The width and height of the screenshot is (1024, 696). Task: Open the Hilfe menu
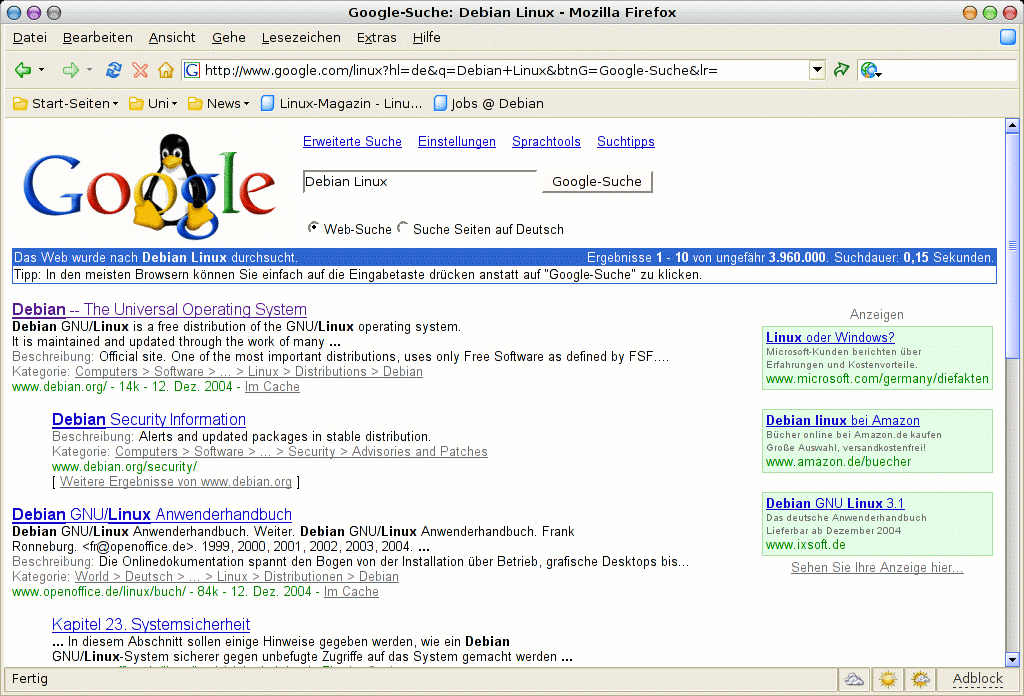426,38
